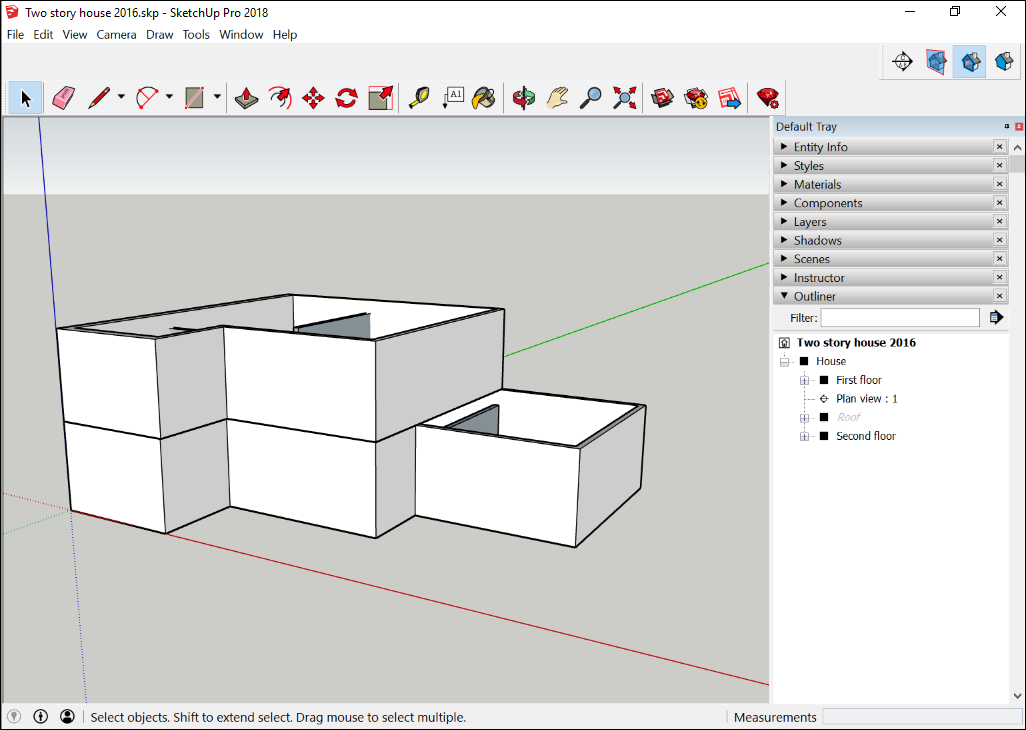Open Shape tool dropdown arrow
The height and width of the screenshot is (730, 1026).
click(x=217, y=97)
